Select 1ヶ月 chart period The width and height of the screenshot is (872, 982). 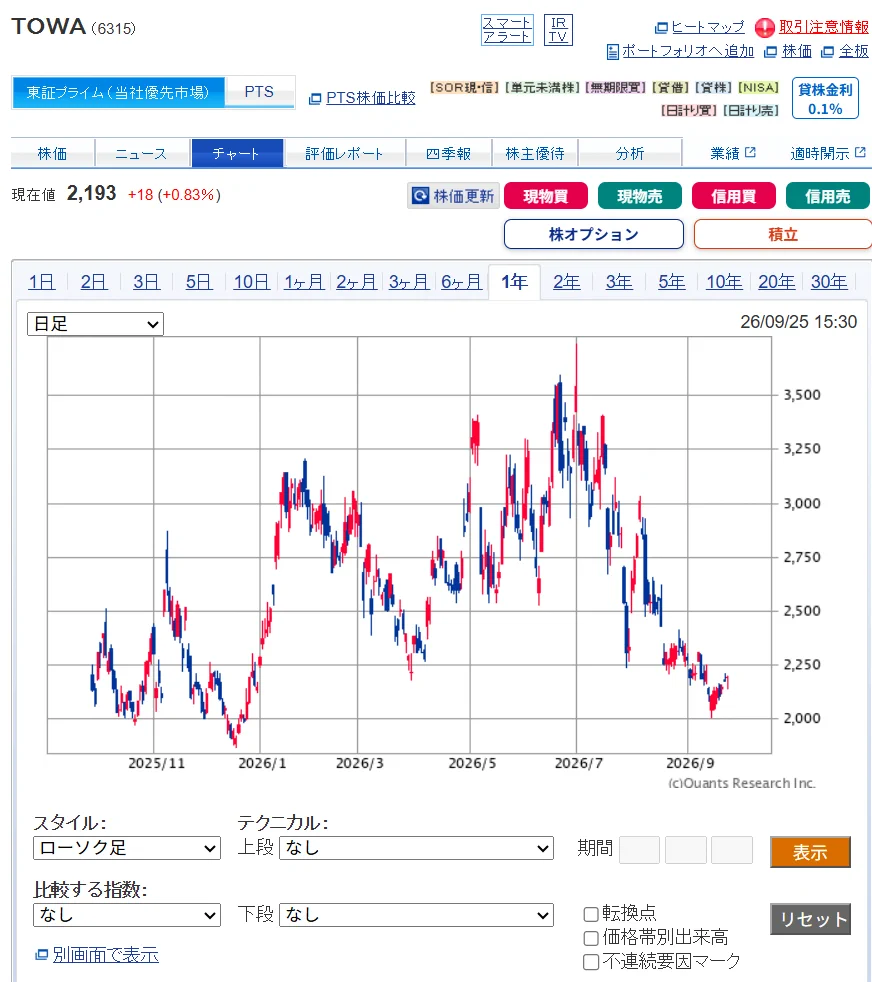(304, 282)
